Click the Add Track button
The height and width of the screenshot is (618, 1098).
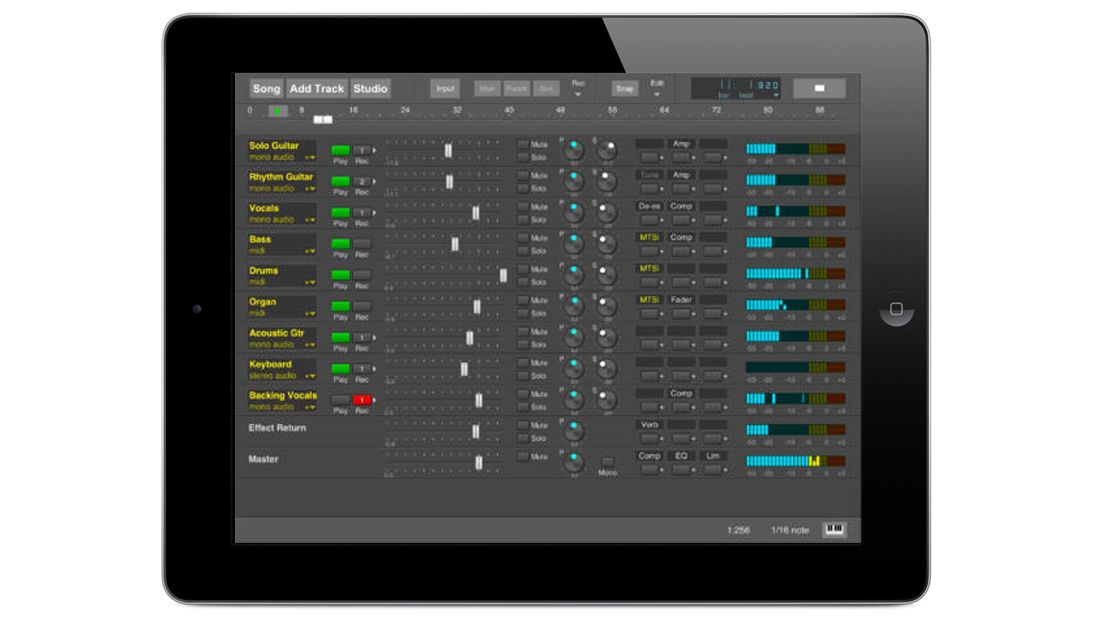click(315, 88)
